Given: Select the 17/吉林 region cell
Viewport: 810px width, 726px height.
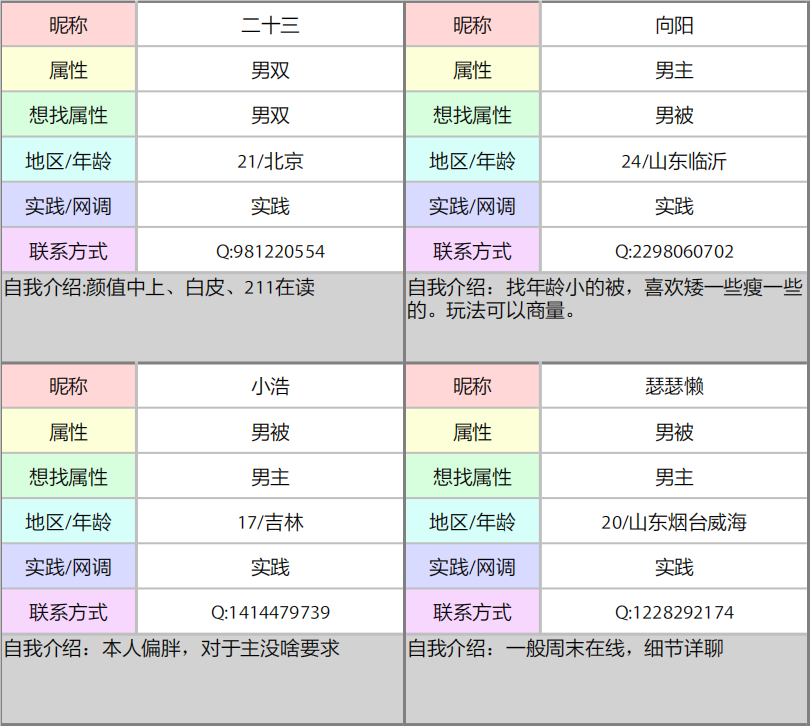Looking at the screenshot, I should point(271,521).
